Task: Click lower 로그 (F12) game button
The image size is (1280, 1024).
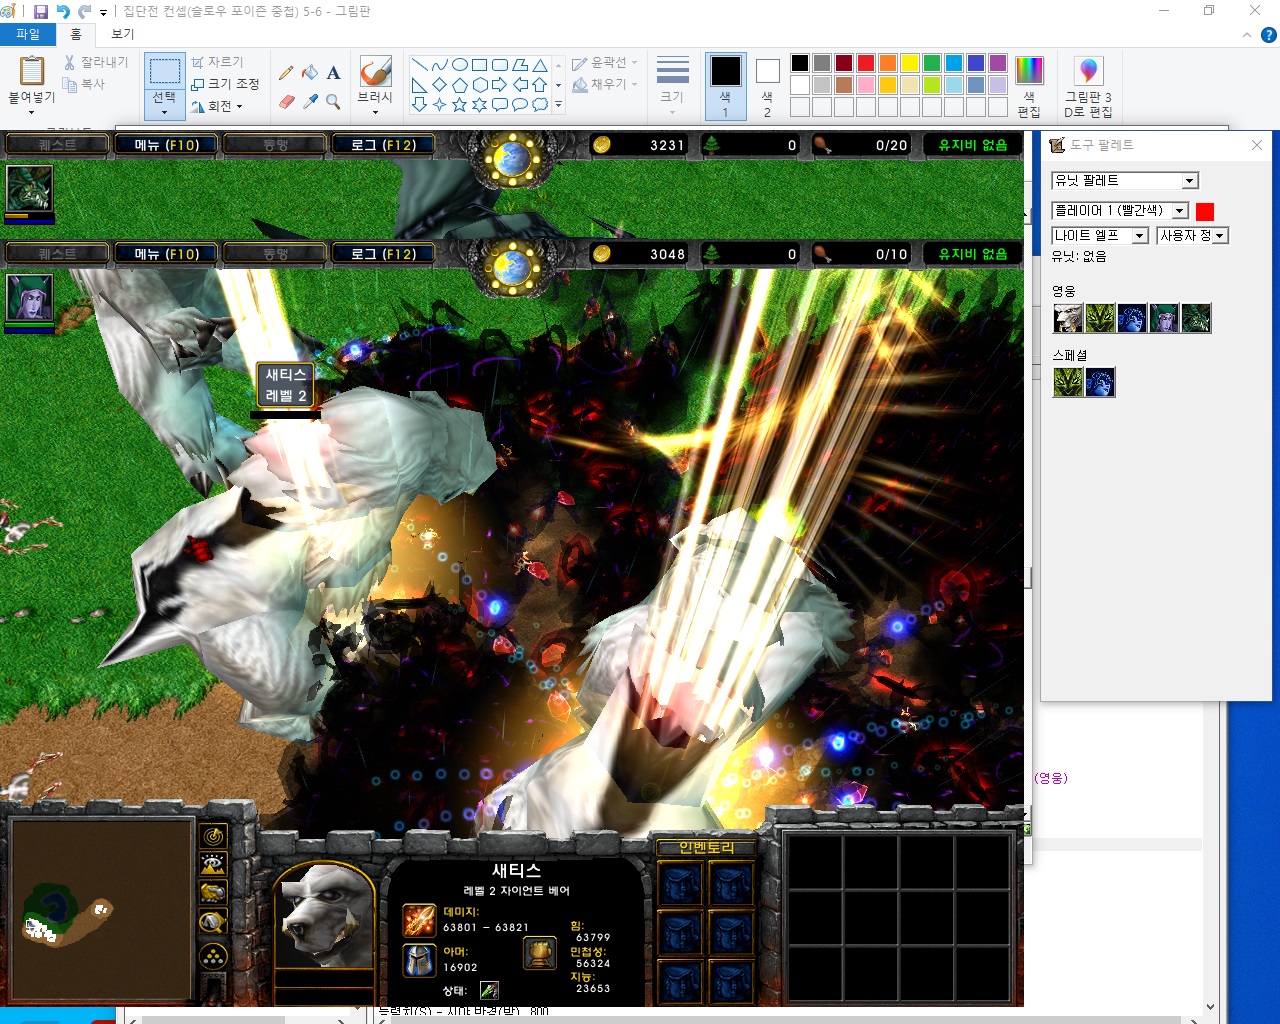Action: [x=383, y=254]
